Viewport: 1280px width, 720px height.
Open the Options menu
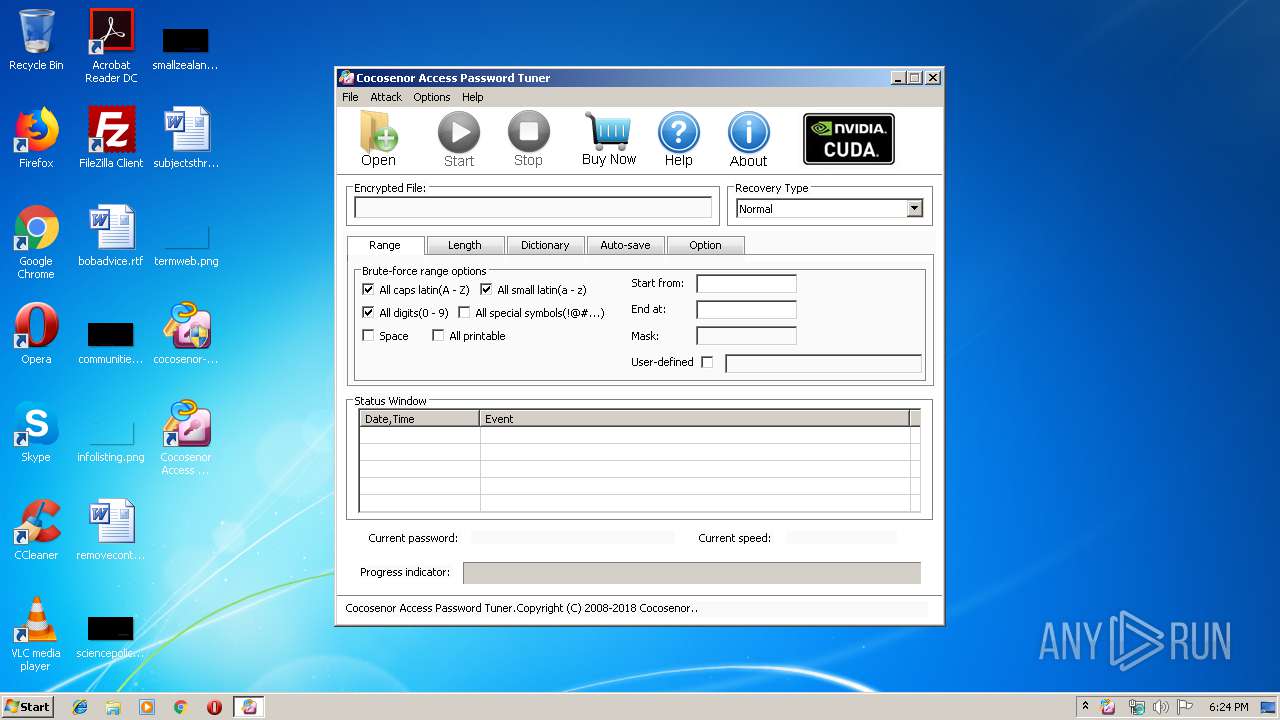tap(432, 97)
